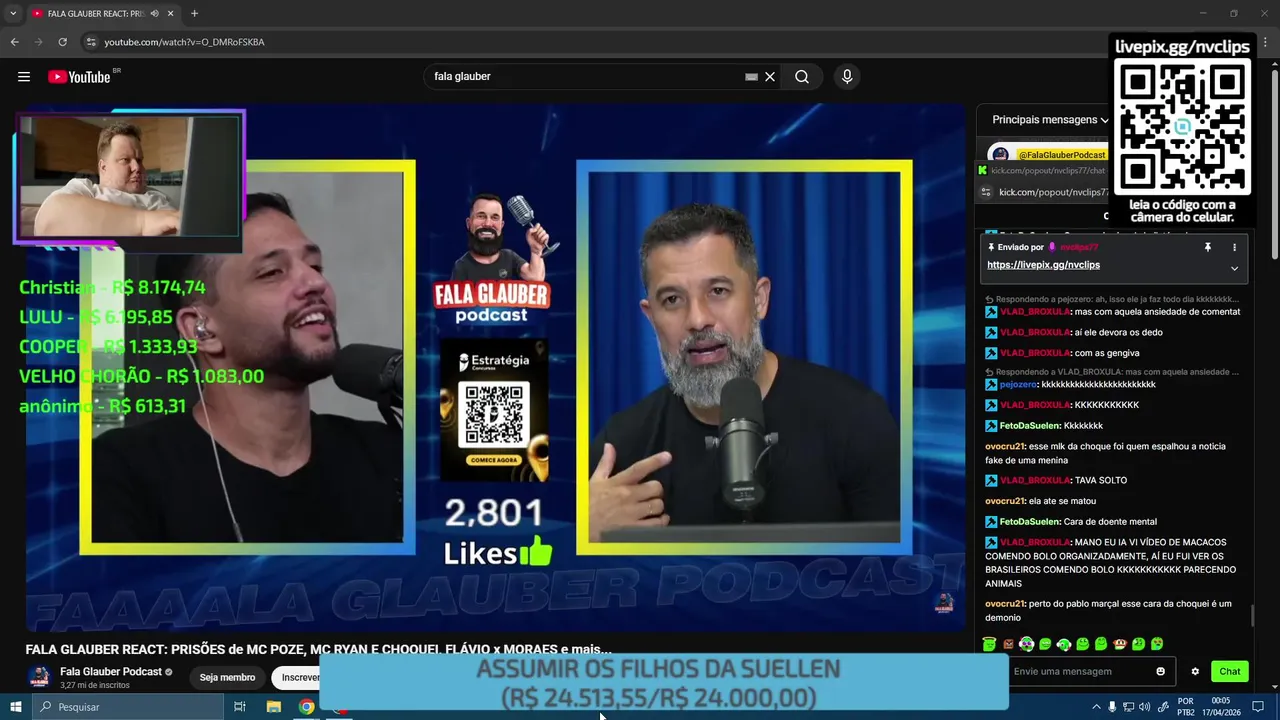
Task: View site information icon beside youtube.com URL
Action: coord(91,42)
